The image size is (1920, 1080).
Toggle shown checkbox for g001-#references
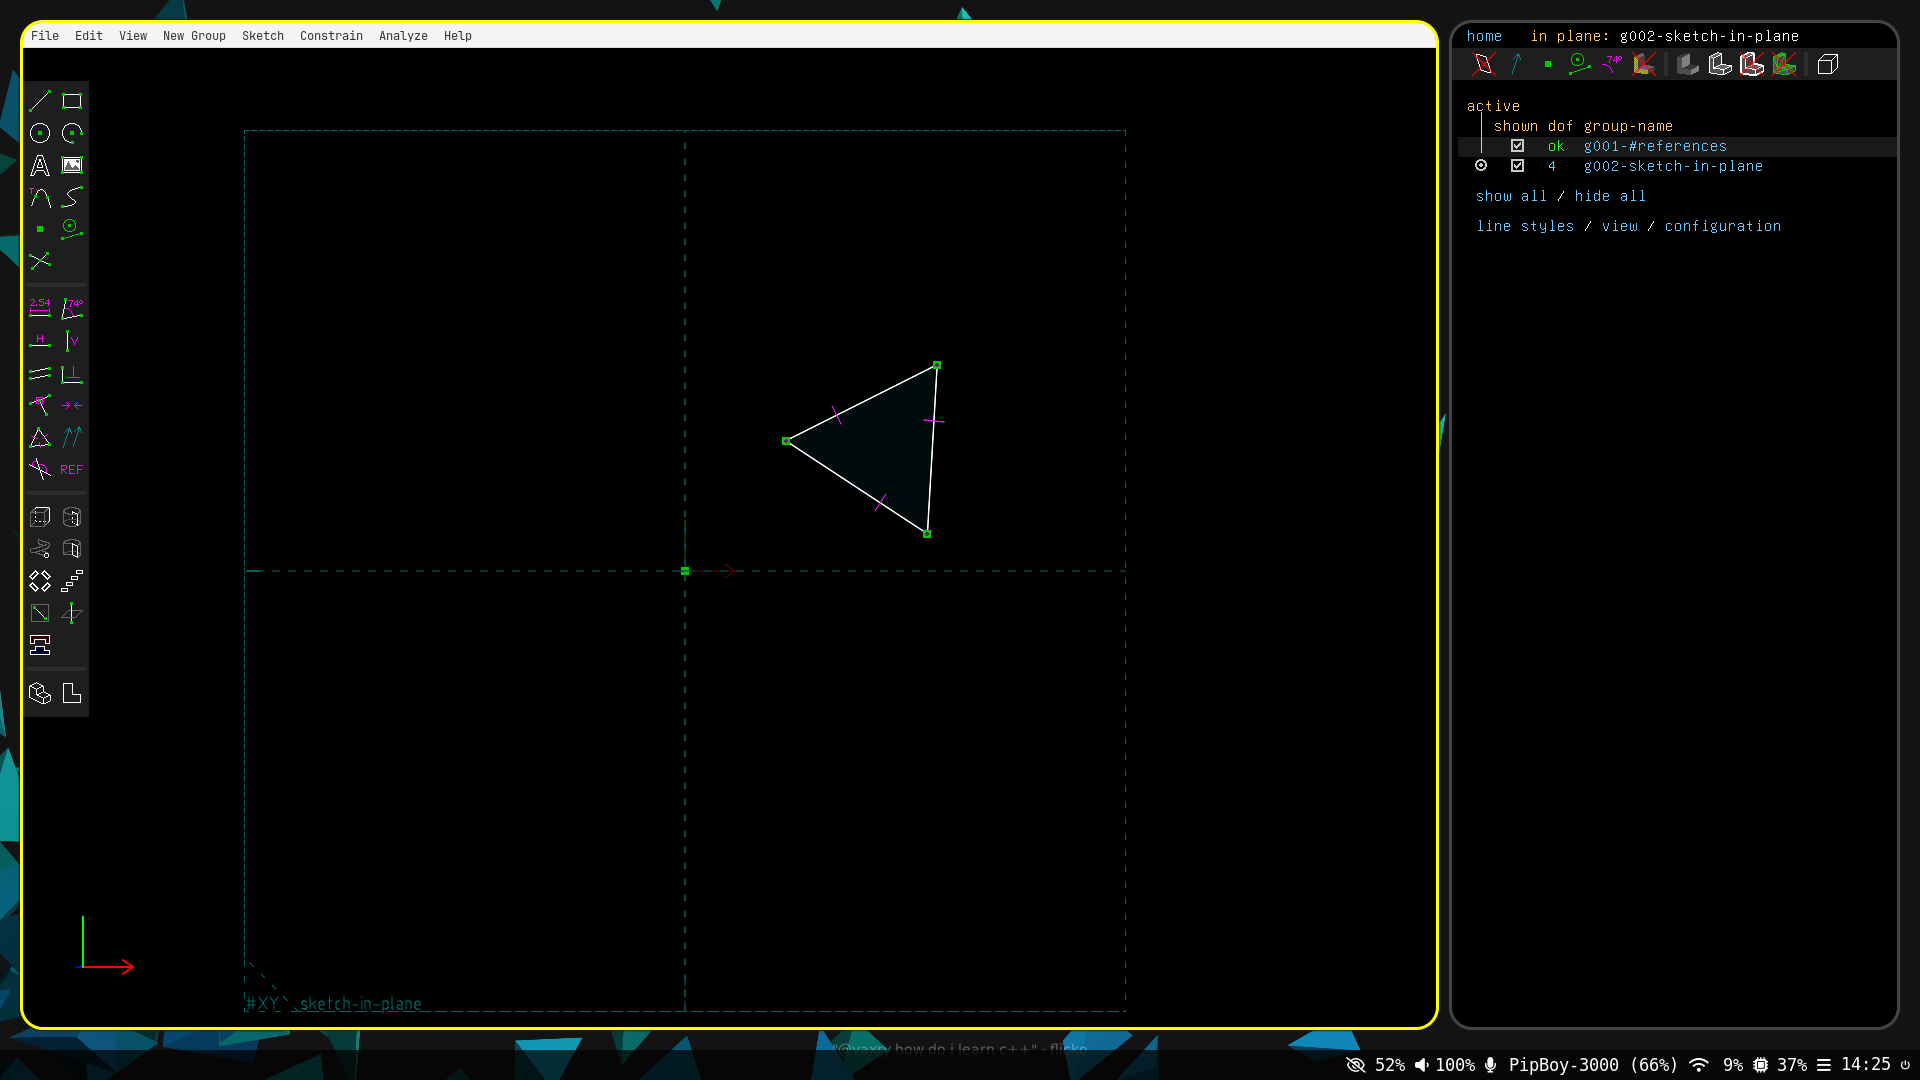[x=1517, y=146]
